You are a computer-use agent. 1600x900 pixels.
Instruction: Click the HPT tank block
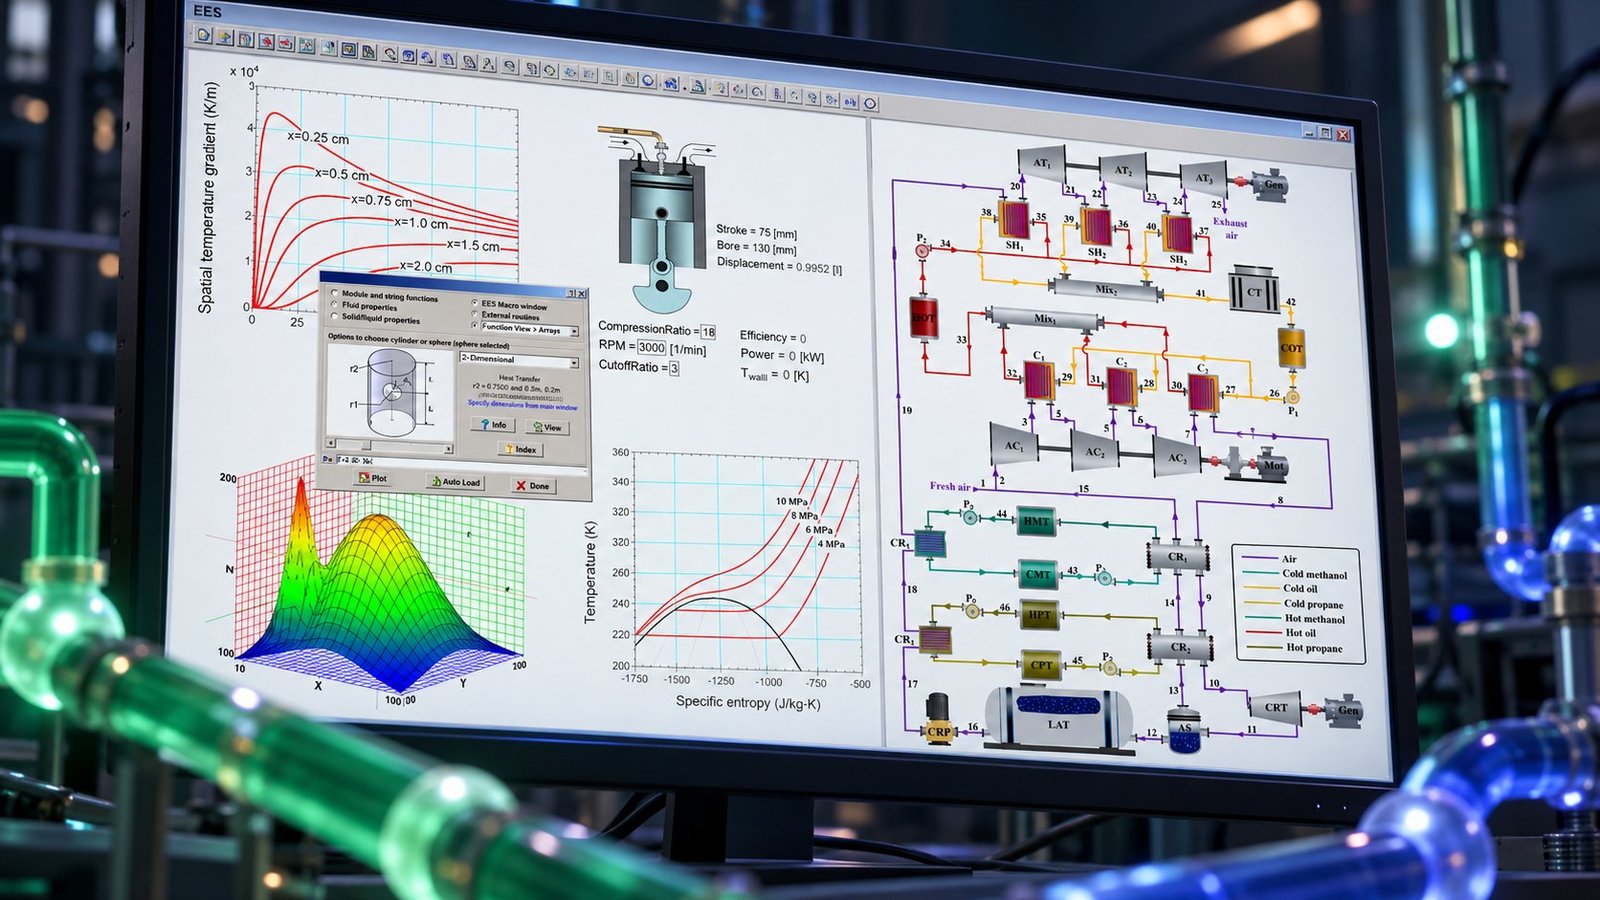pyautogui.click(x=1040, y=614)
